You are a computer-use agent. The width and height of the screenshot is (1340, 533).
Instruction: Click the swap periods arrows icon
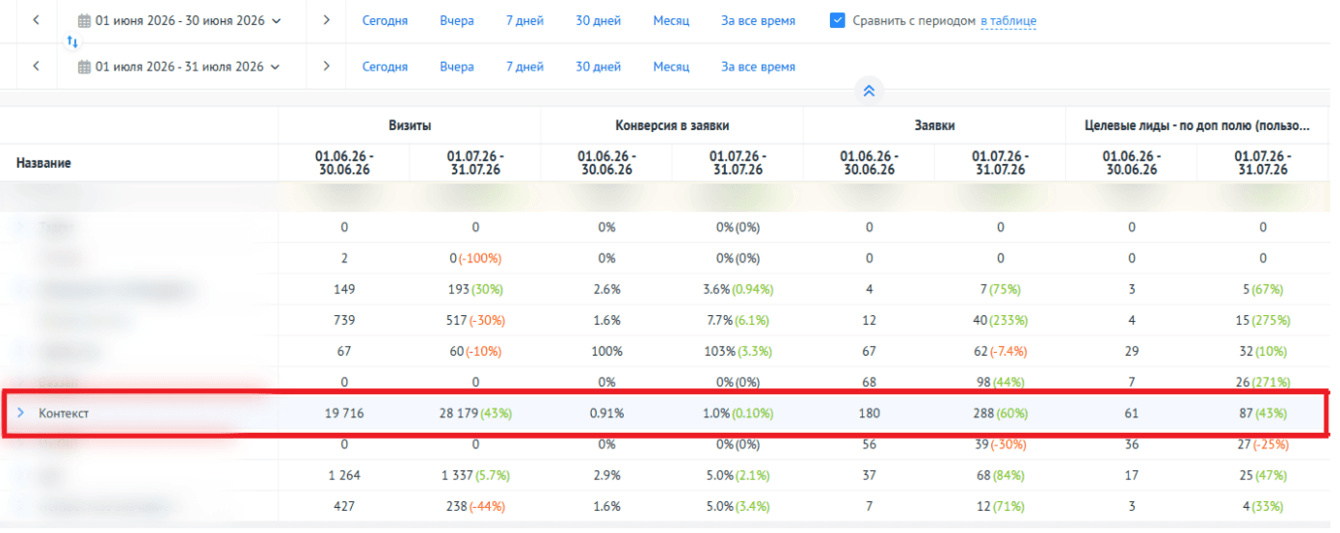click(72, 42)
